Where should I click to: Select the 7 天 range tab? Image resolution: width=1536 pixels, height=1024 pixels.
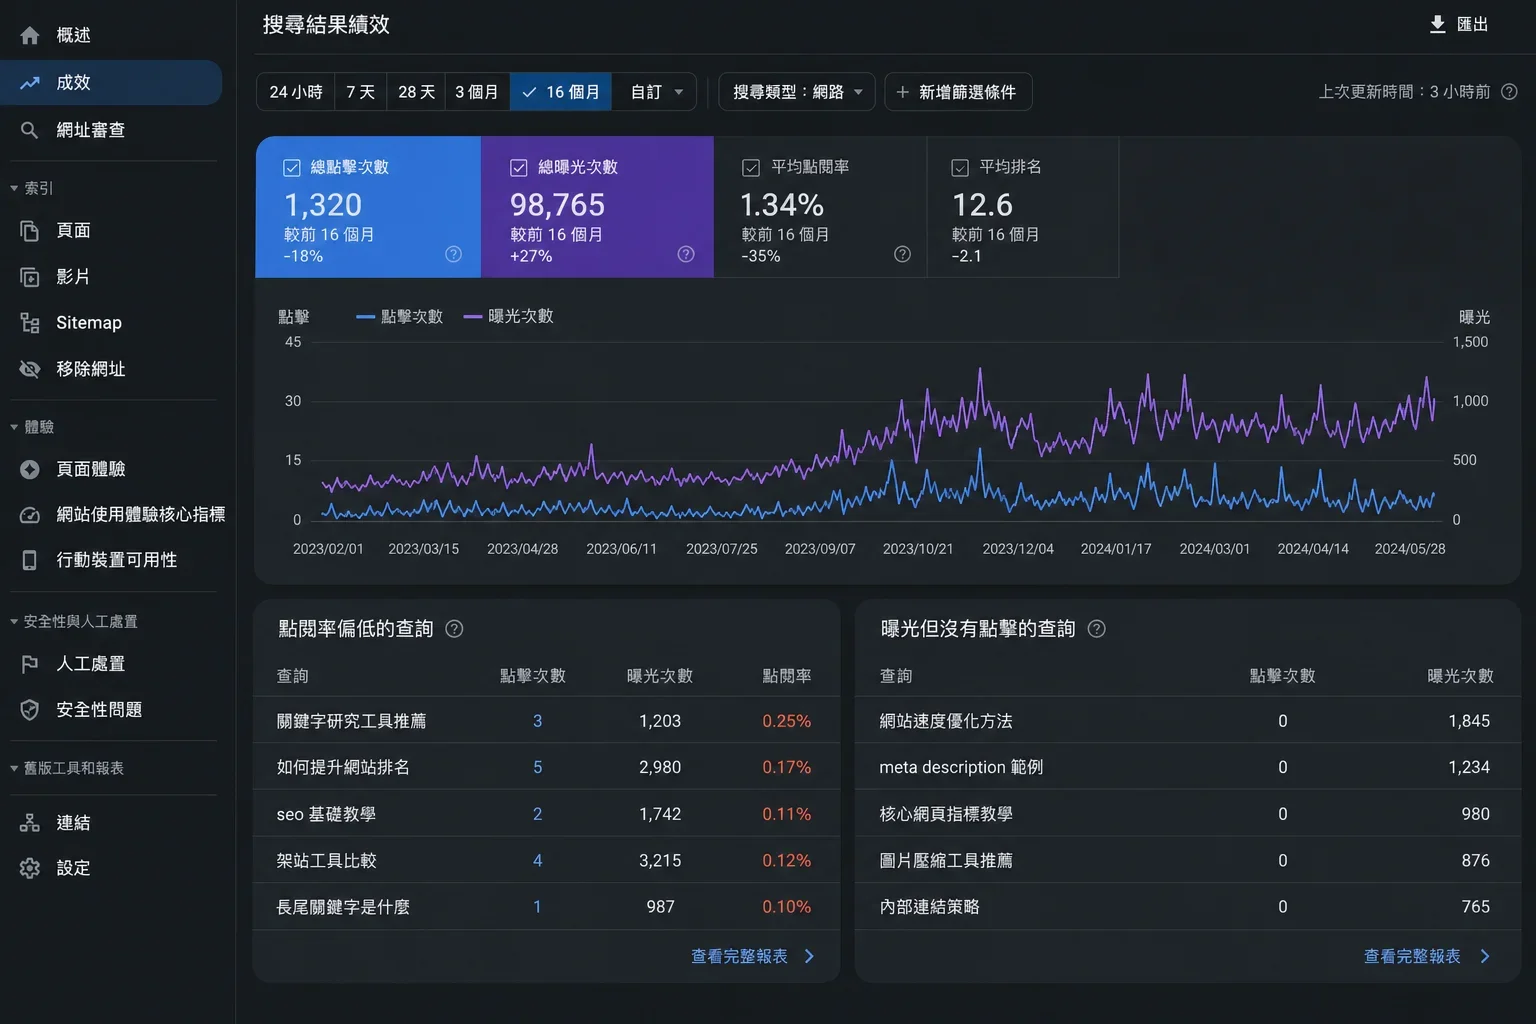360,92
